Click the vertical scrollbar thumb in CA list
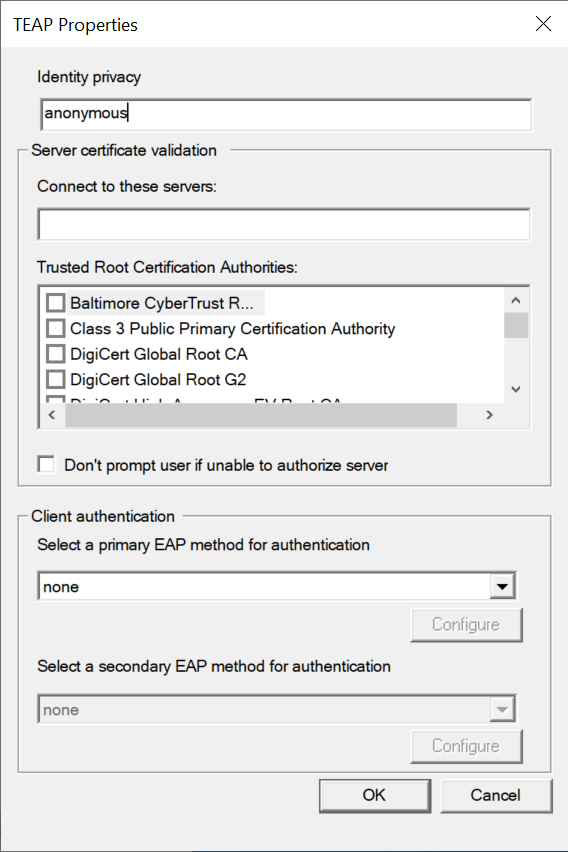Screen dimensions: 568x852 coord(516,325)
